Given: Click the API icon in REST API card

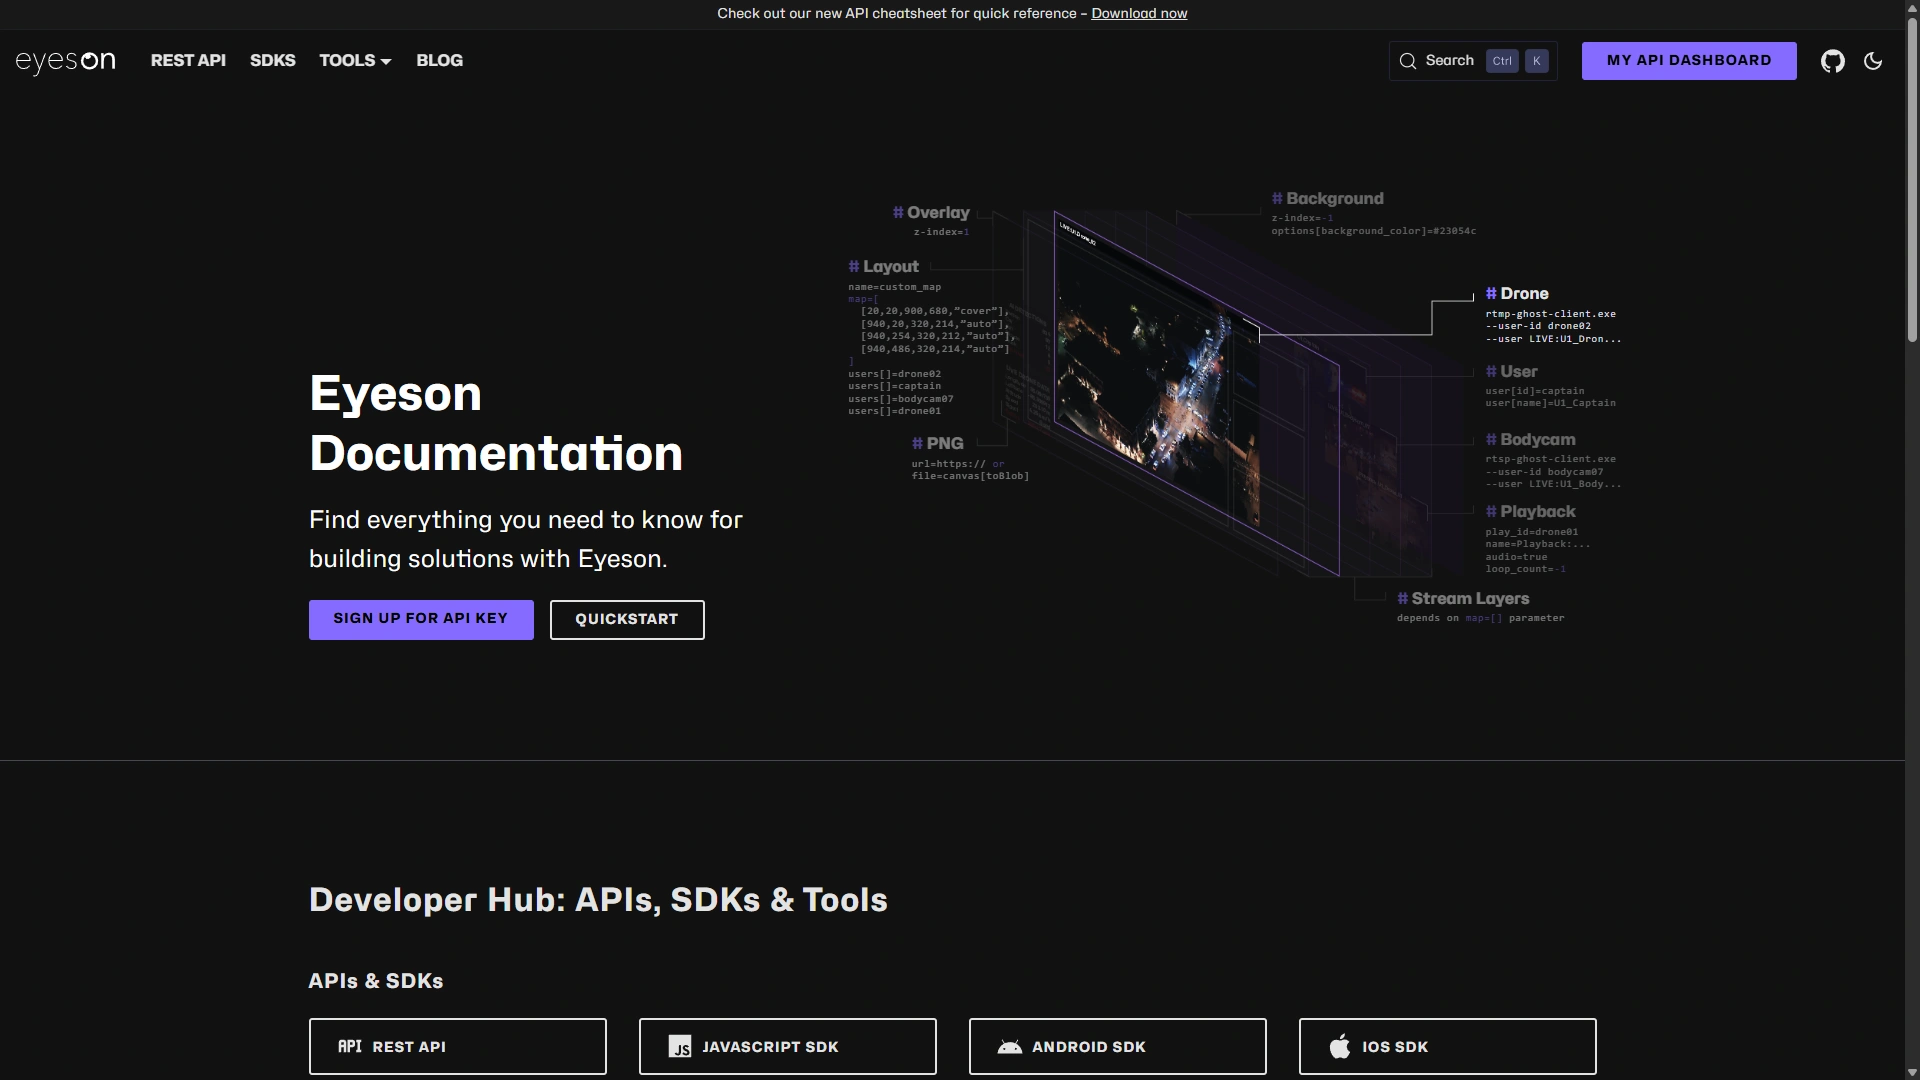Looking at the screenshot, I should [x=349, y=1046].
